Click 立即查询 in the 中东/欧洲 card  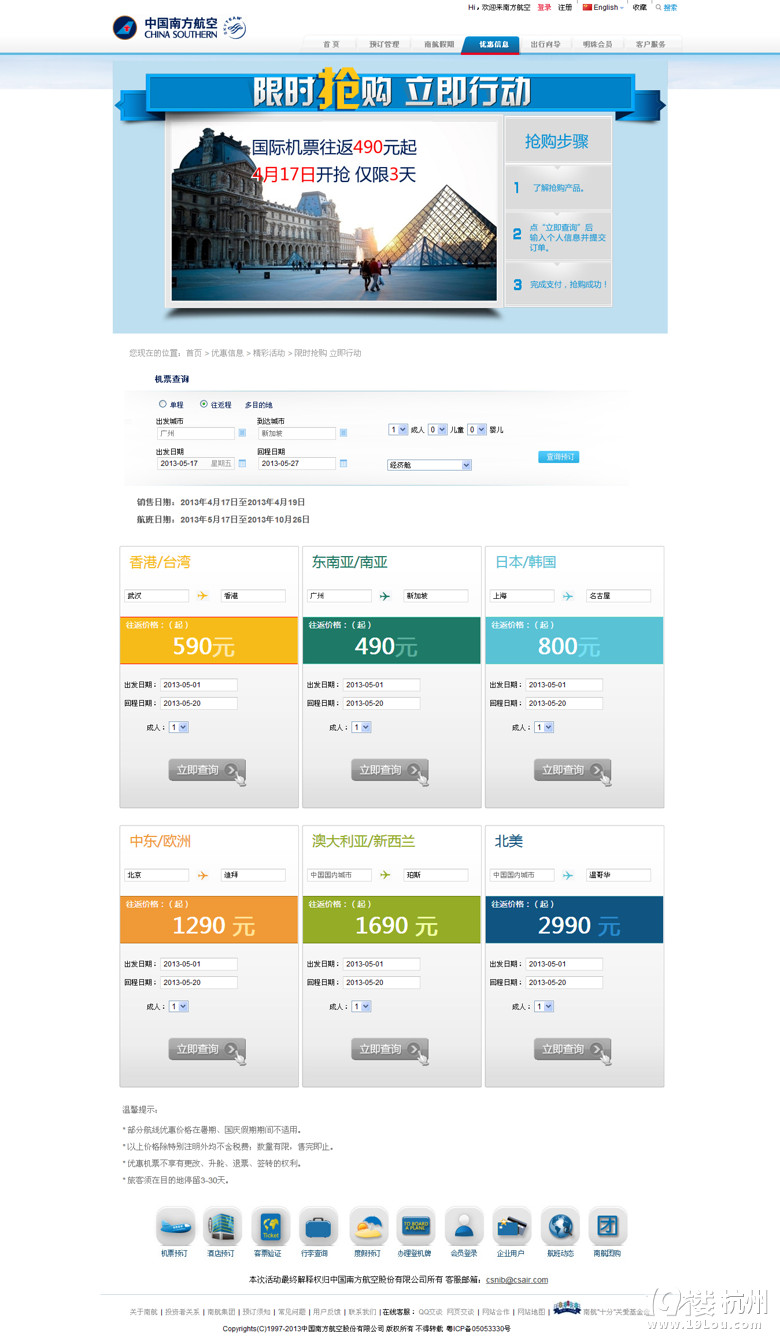tap(207, 1049)
